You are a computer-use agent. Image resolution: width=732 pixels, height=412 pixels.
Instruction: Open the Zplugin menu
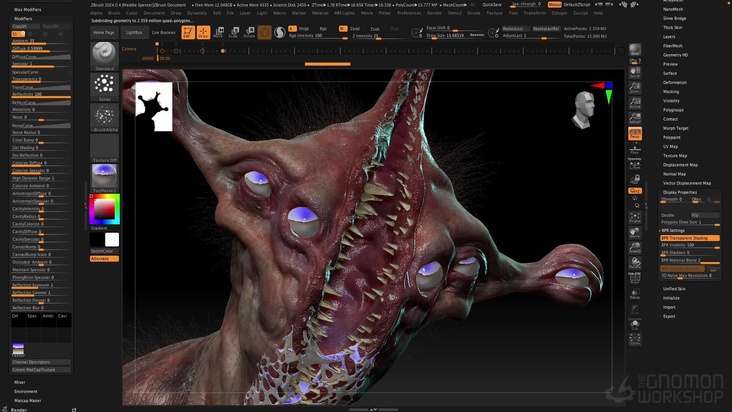coord(559,13)
